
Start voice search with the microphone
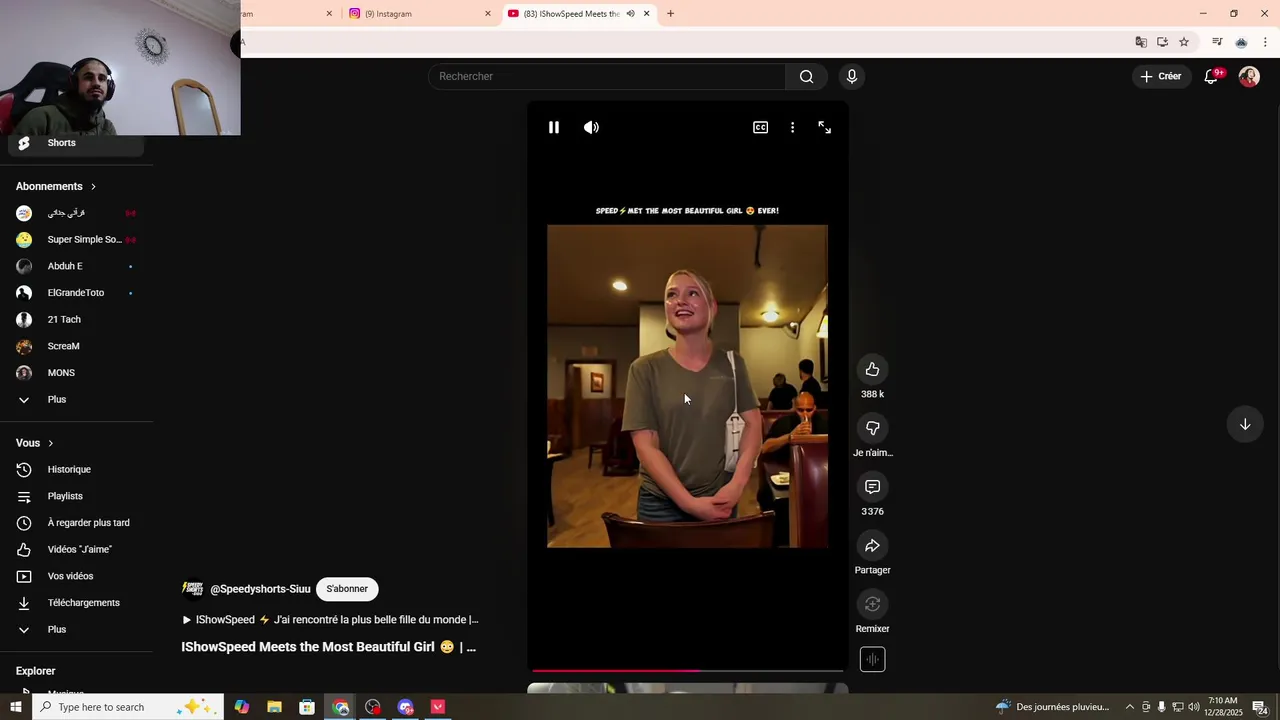pos(852,76)
